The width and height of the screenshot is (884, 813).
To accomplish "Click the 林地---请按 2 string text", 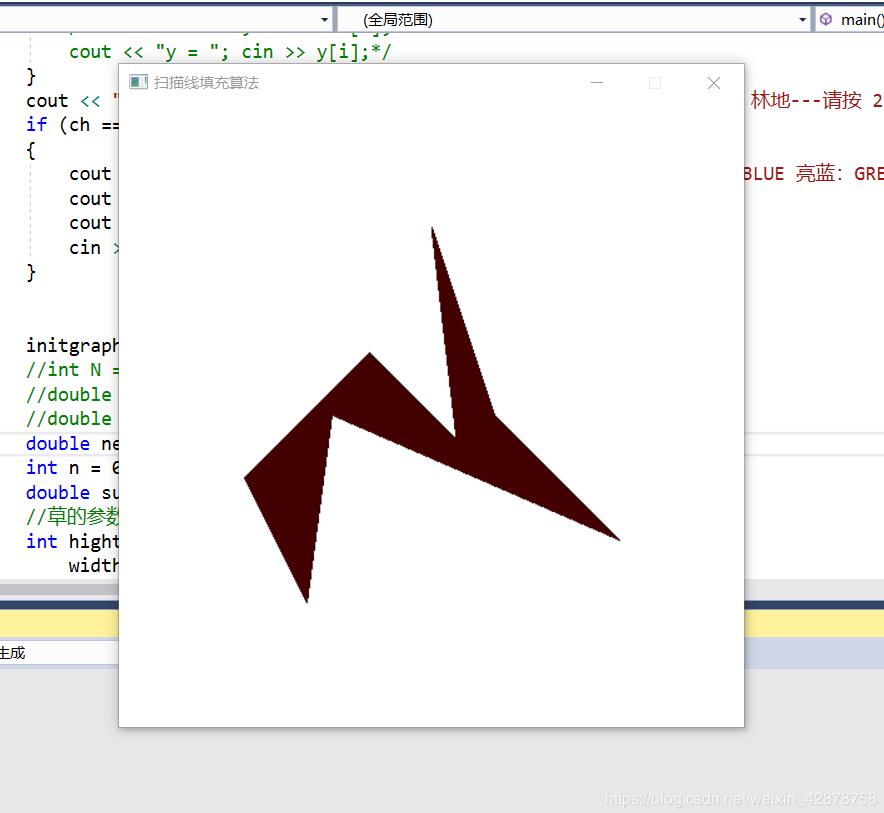I will (815, 101).
